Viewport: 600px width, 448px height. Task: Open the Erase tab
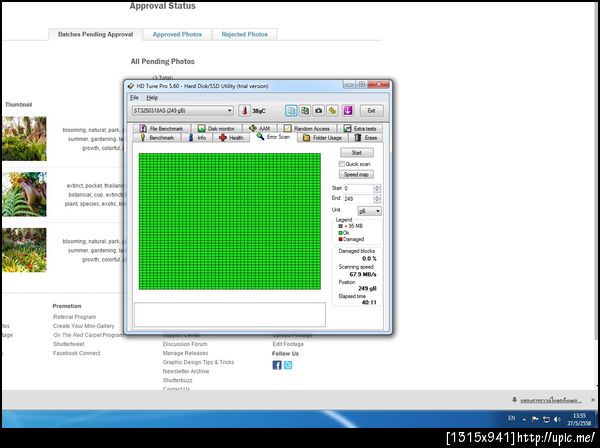tap(366, 138)
